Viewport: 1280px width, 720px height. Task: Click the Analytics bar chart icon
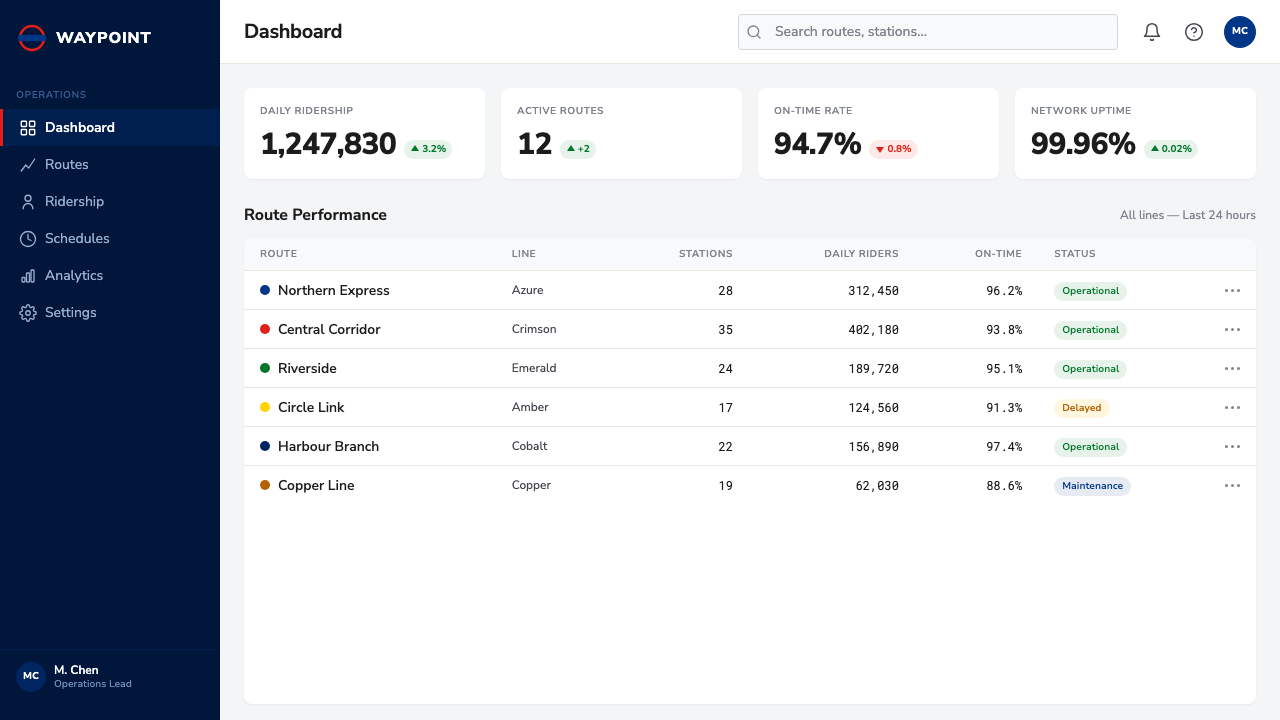[x=28, y=275]
